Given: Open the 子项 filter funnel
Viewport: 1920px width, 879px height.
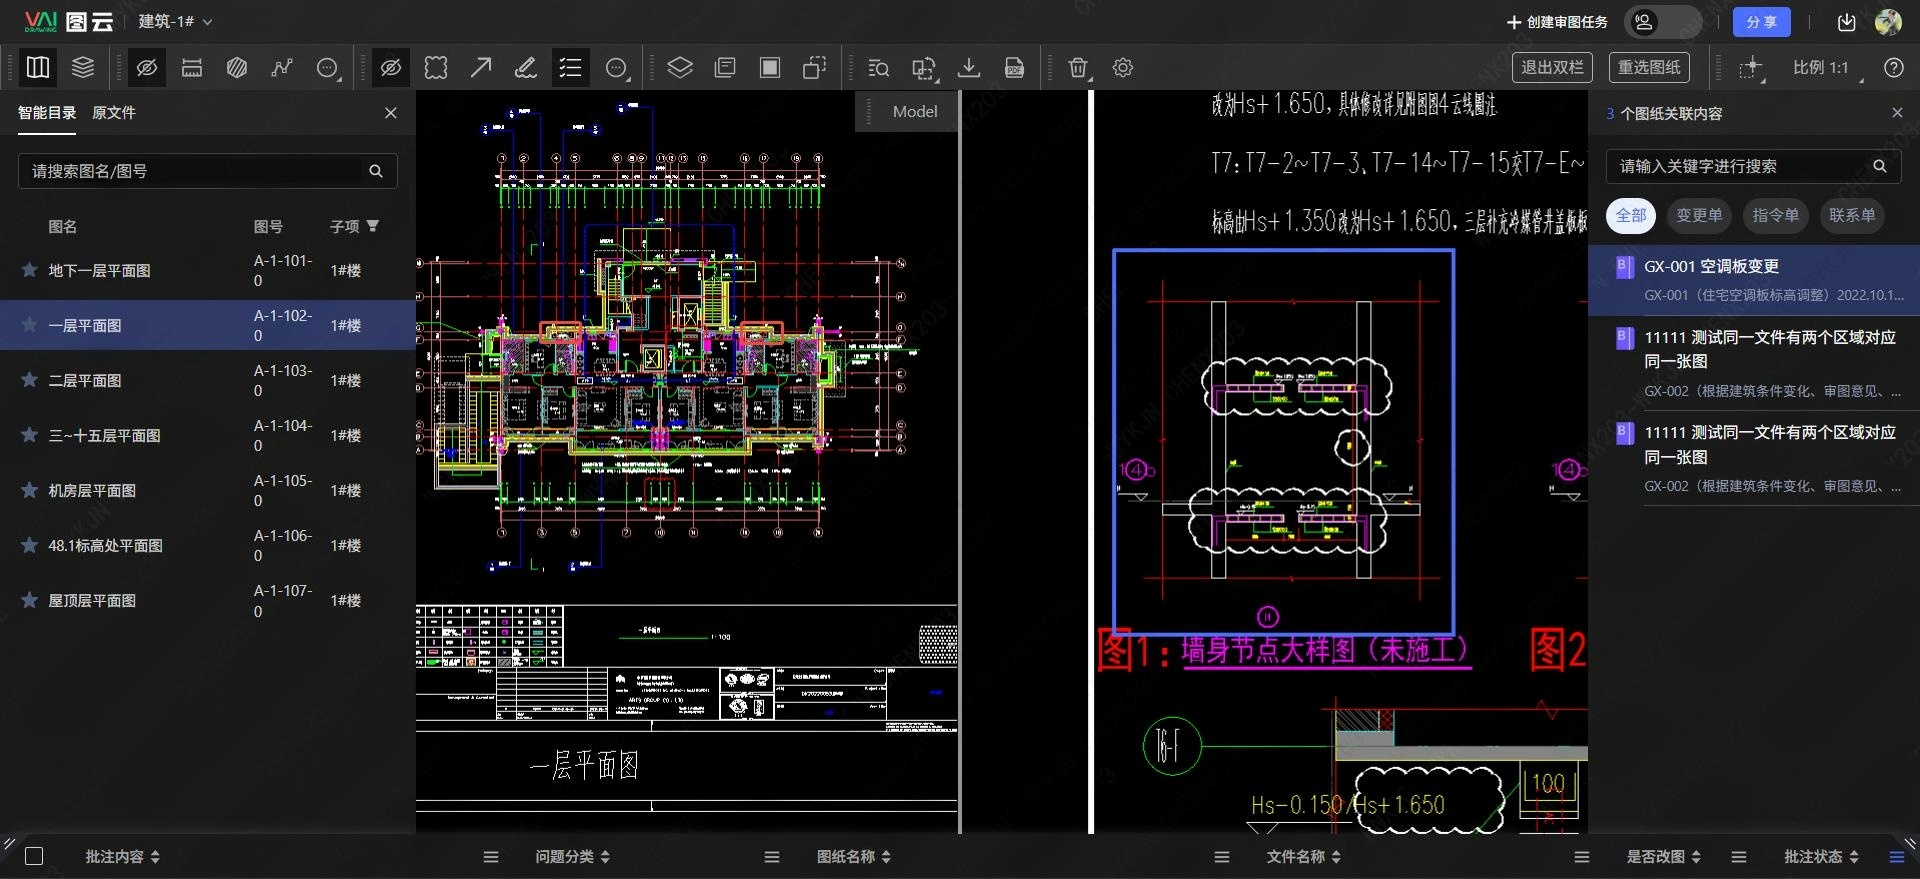Looking at the screenshot, I should pyautogui.click(x=373, y=226).
